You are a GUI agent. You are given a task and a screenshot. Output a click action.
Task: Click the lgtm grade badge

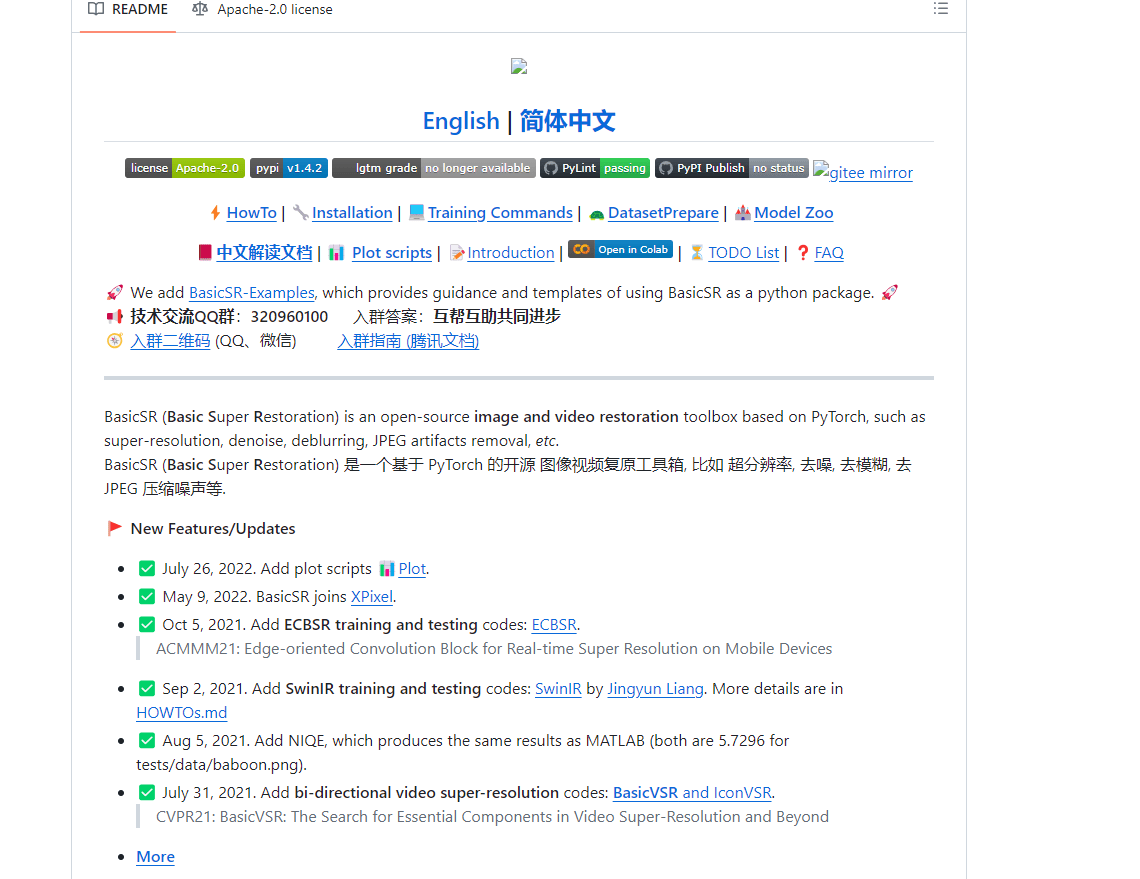(433, 168)
